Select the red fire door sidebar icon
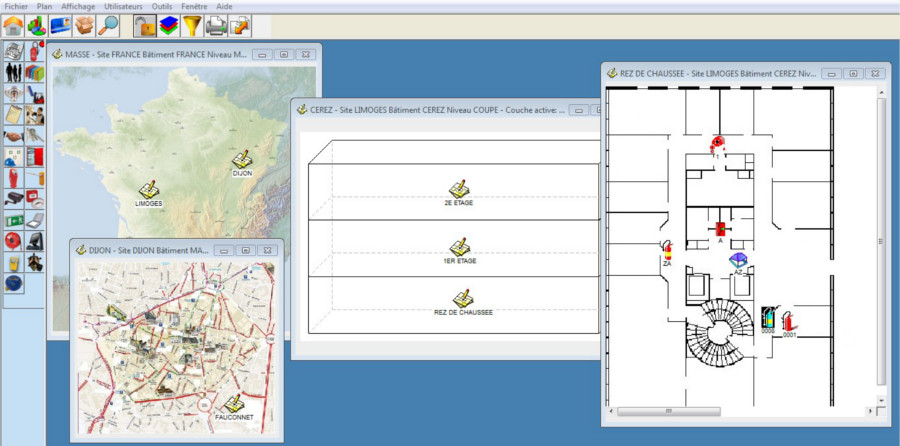The width and height of the screenshot is (900, 446). (35, 157)
